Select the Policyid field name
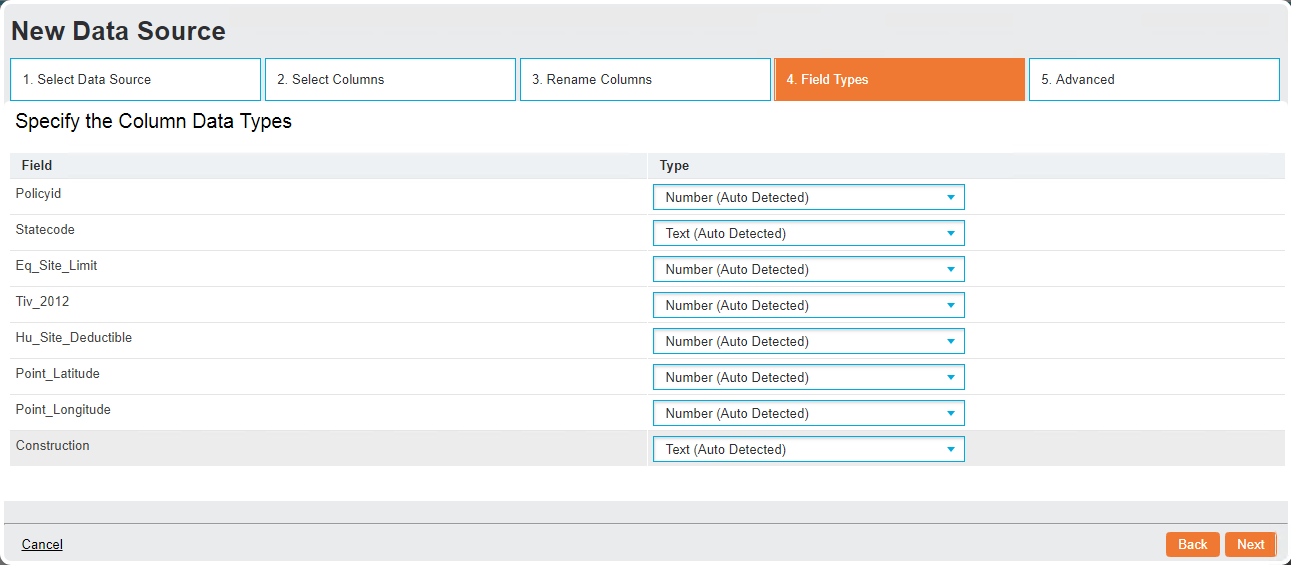This screenshot has width=1291, height=565. (39, 193)
